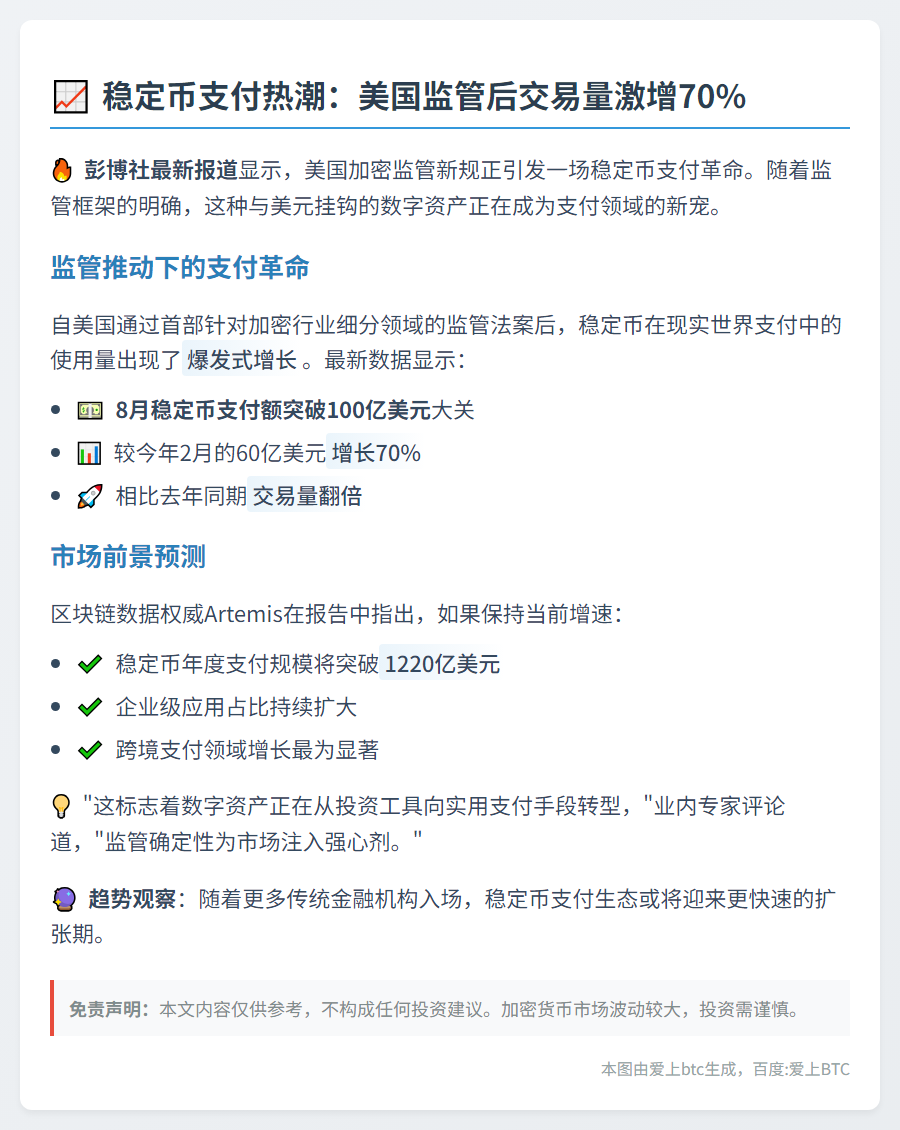Click the bold 彭博社最新报道 text
The width and height of the screenshot is (900, 1130).
[x=161, y=170]
